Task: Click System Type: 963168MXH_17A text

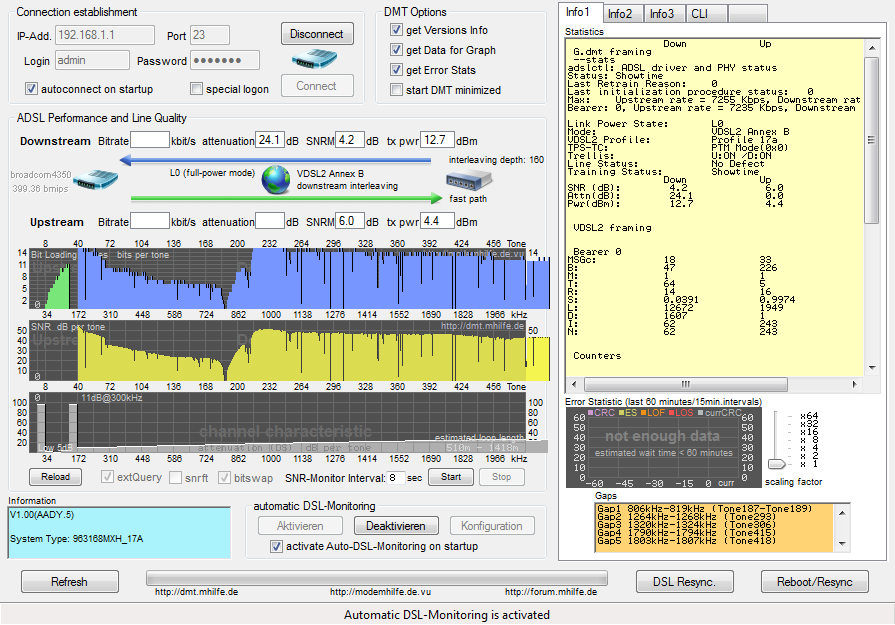Action: (x=76, y=538)
